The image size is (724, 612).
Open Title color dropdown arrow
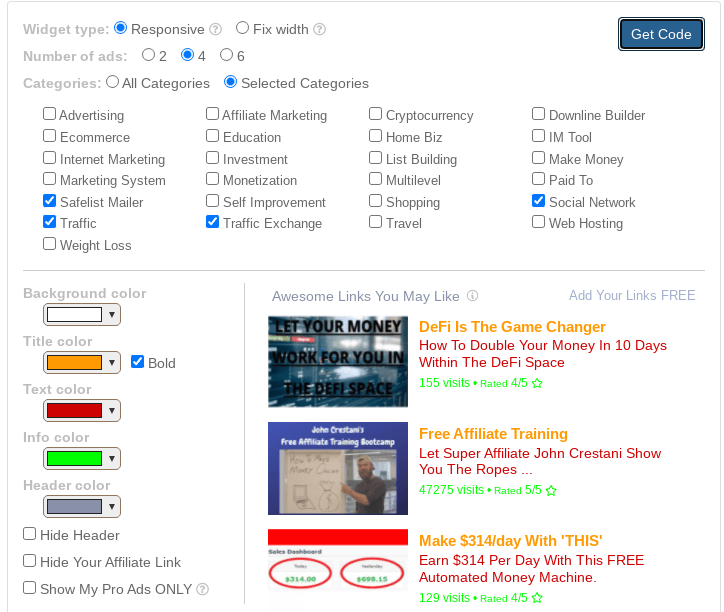pos(112,363)
